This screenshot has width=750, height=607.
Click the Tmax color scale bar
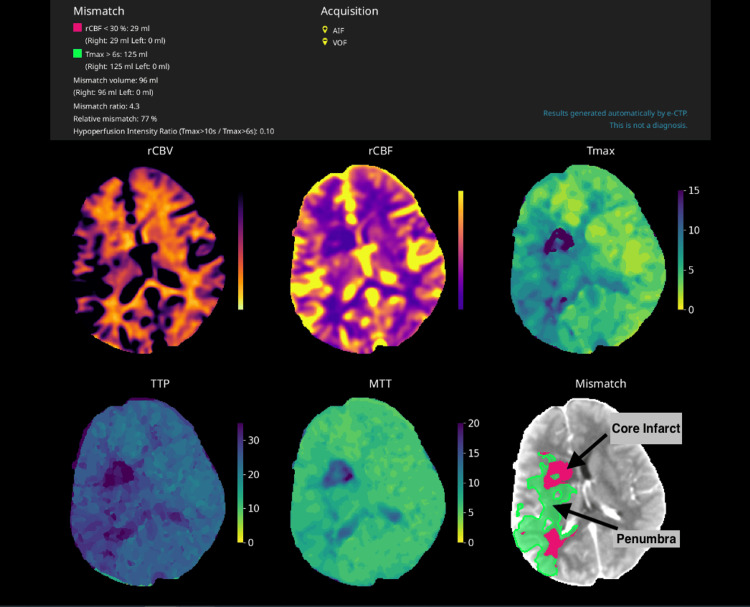(681, 250)
